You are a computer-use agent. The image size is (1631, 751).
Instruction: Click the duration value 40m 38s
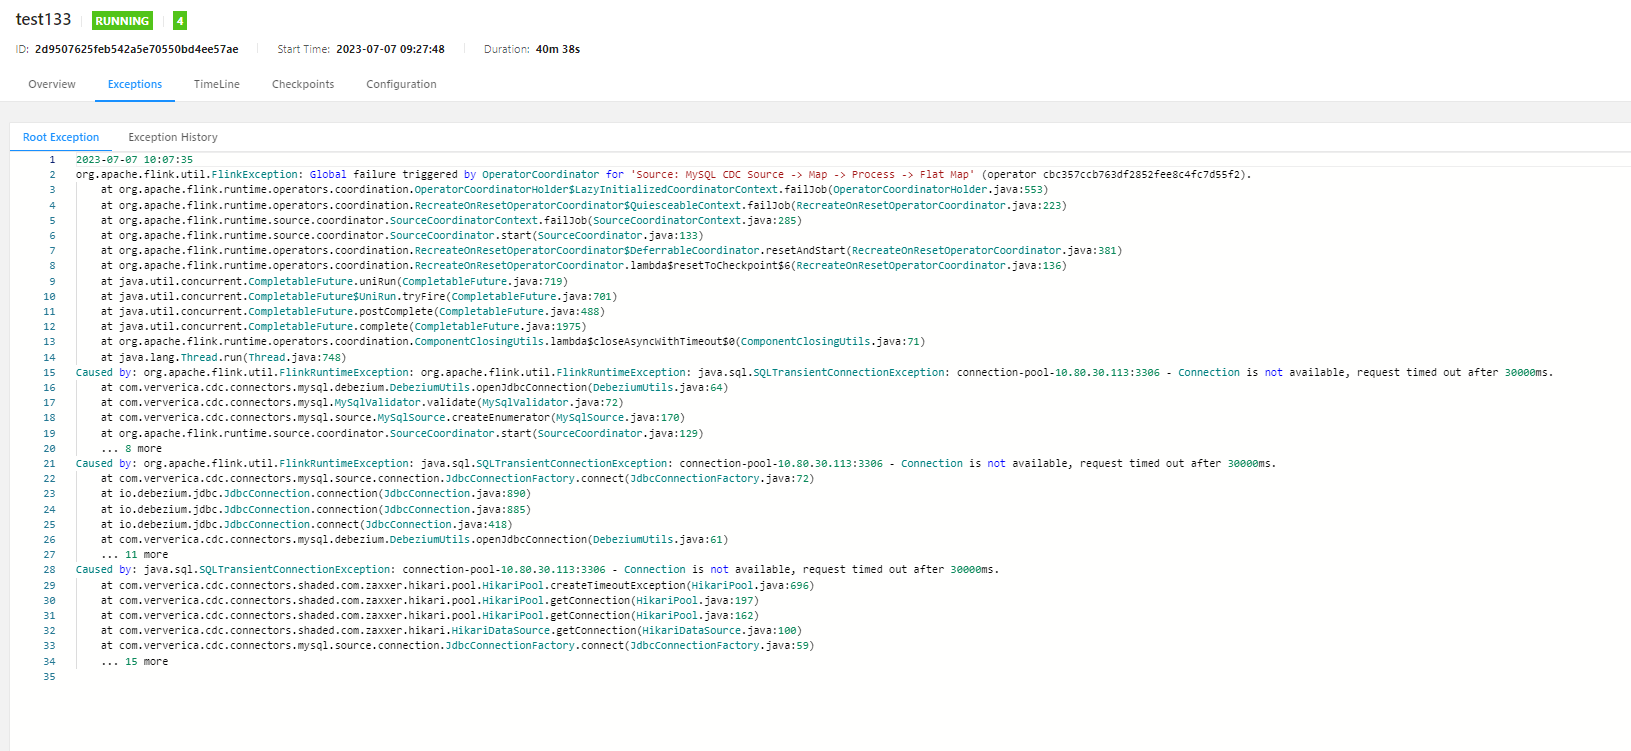[558, 49]
